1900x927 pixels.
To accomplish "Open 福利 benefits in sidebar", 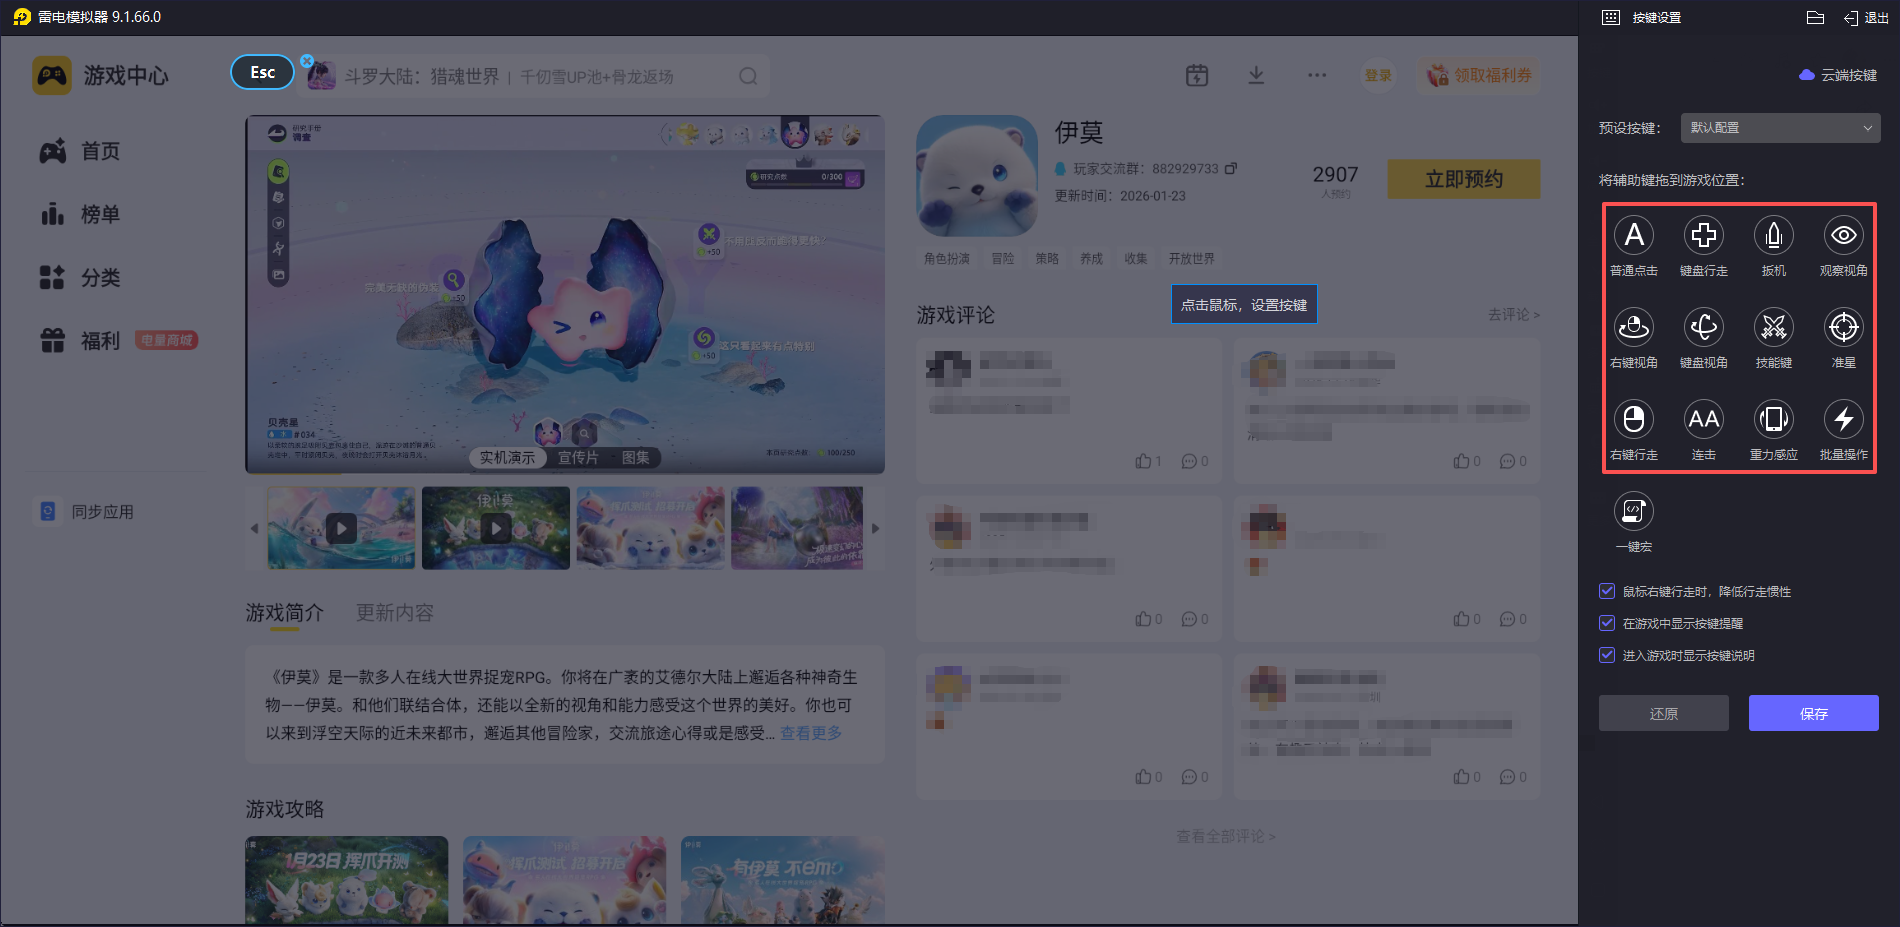I will [80, 341].
